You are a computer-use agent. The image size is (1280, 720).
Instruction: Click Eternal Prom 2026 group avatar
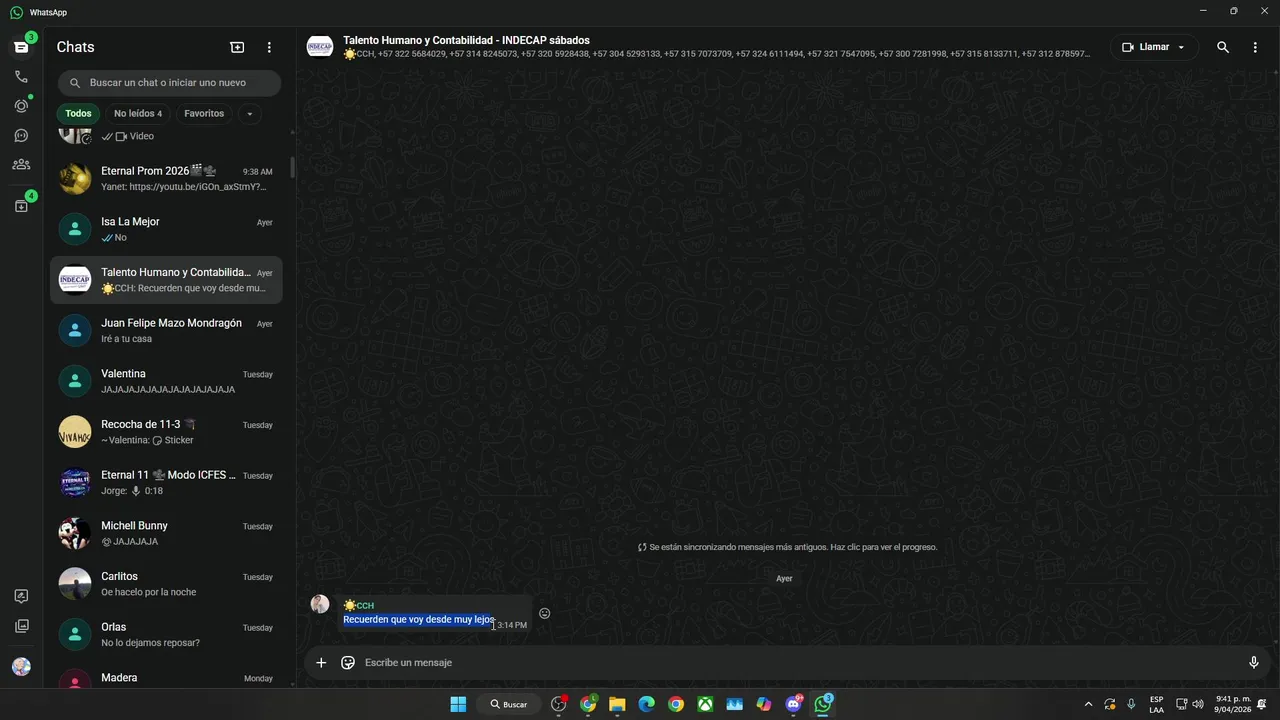click(x=75, y=179)
